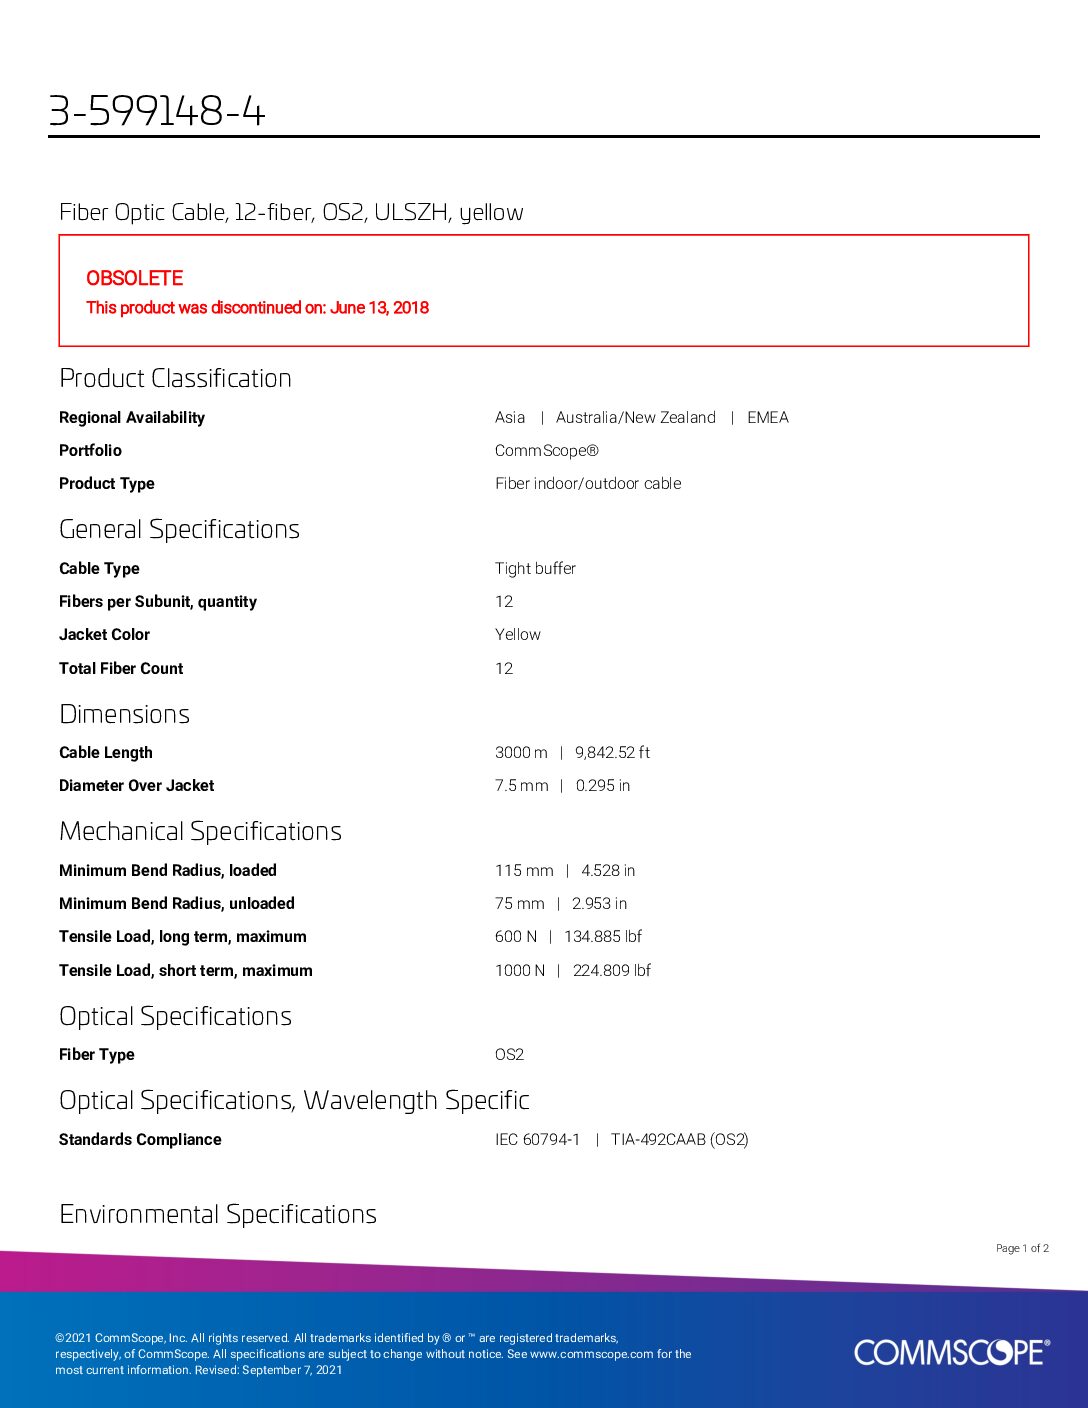The image size is (1088, 1408).
Task: Click the product number 3-599148-4 title
Action: [x=157, y=111]
